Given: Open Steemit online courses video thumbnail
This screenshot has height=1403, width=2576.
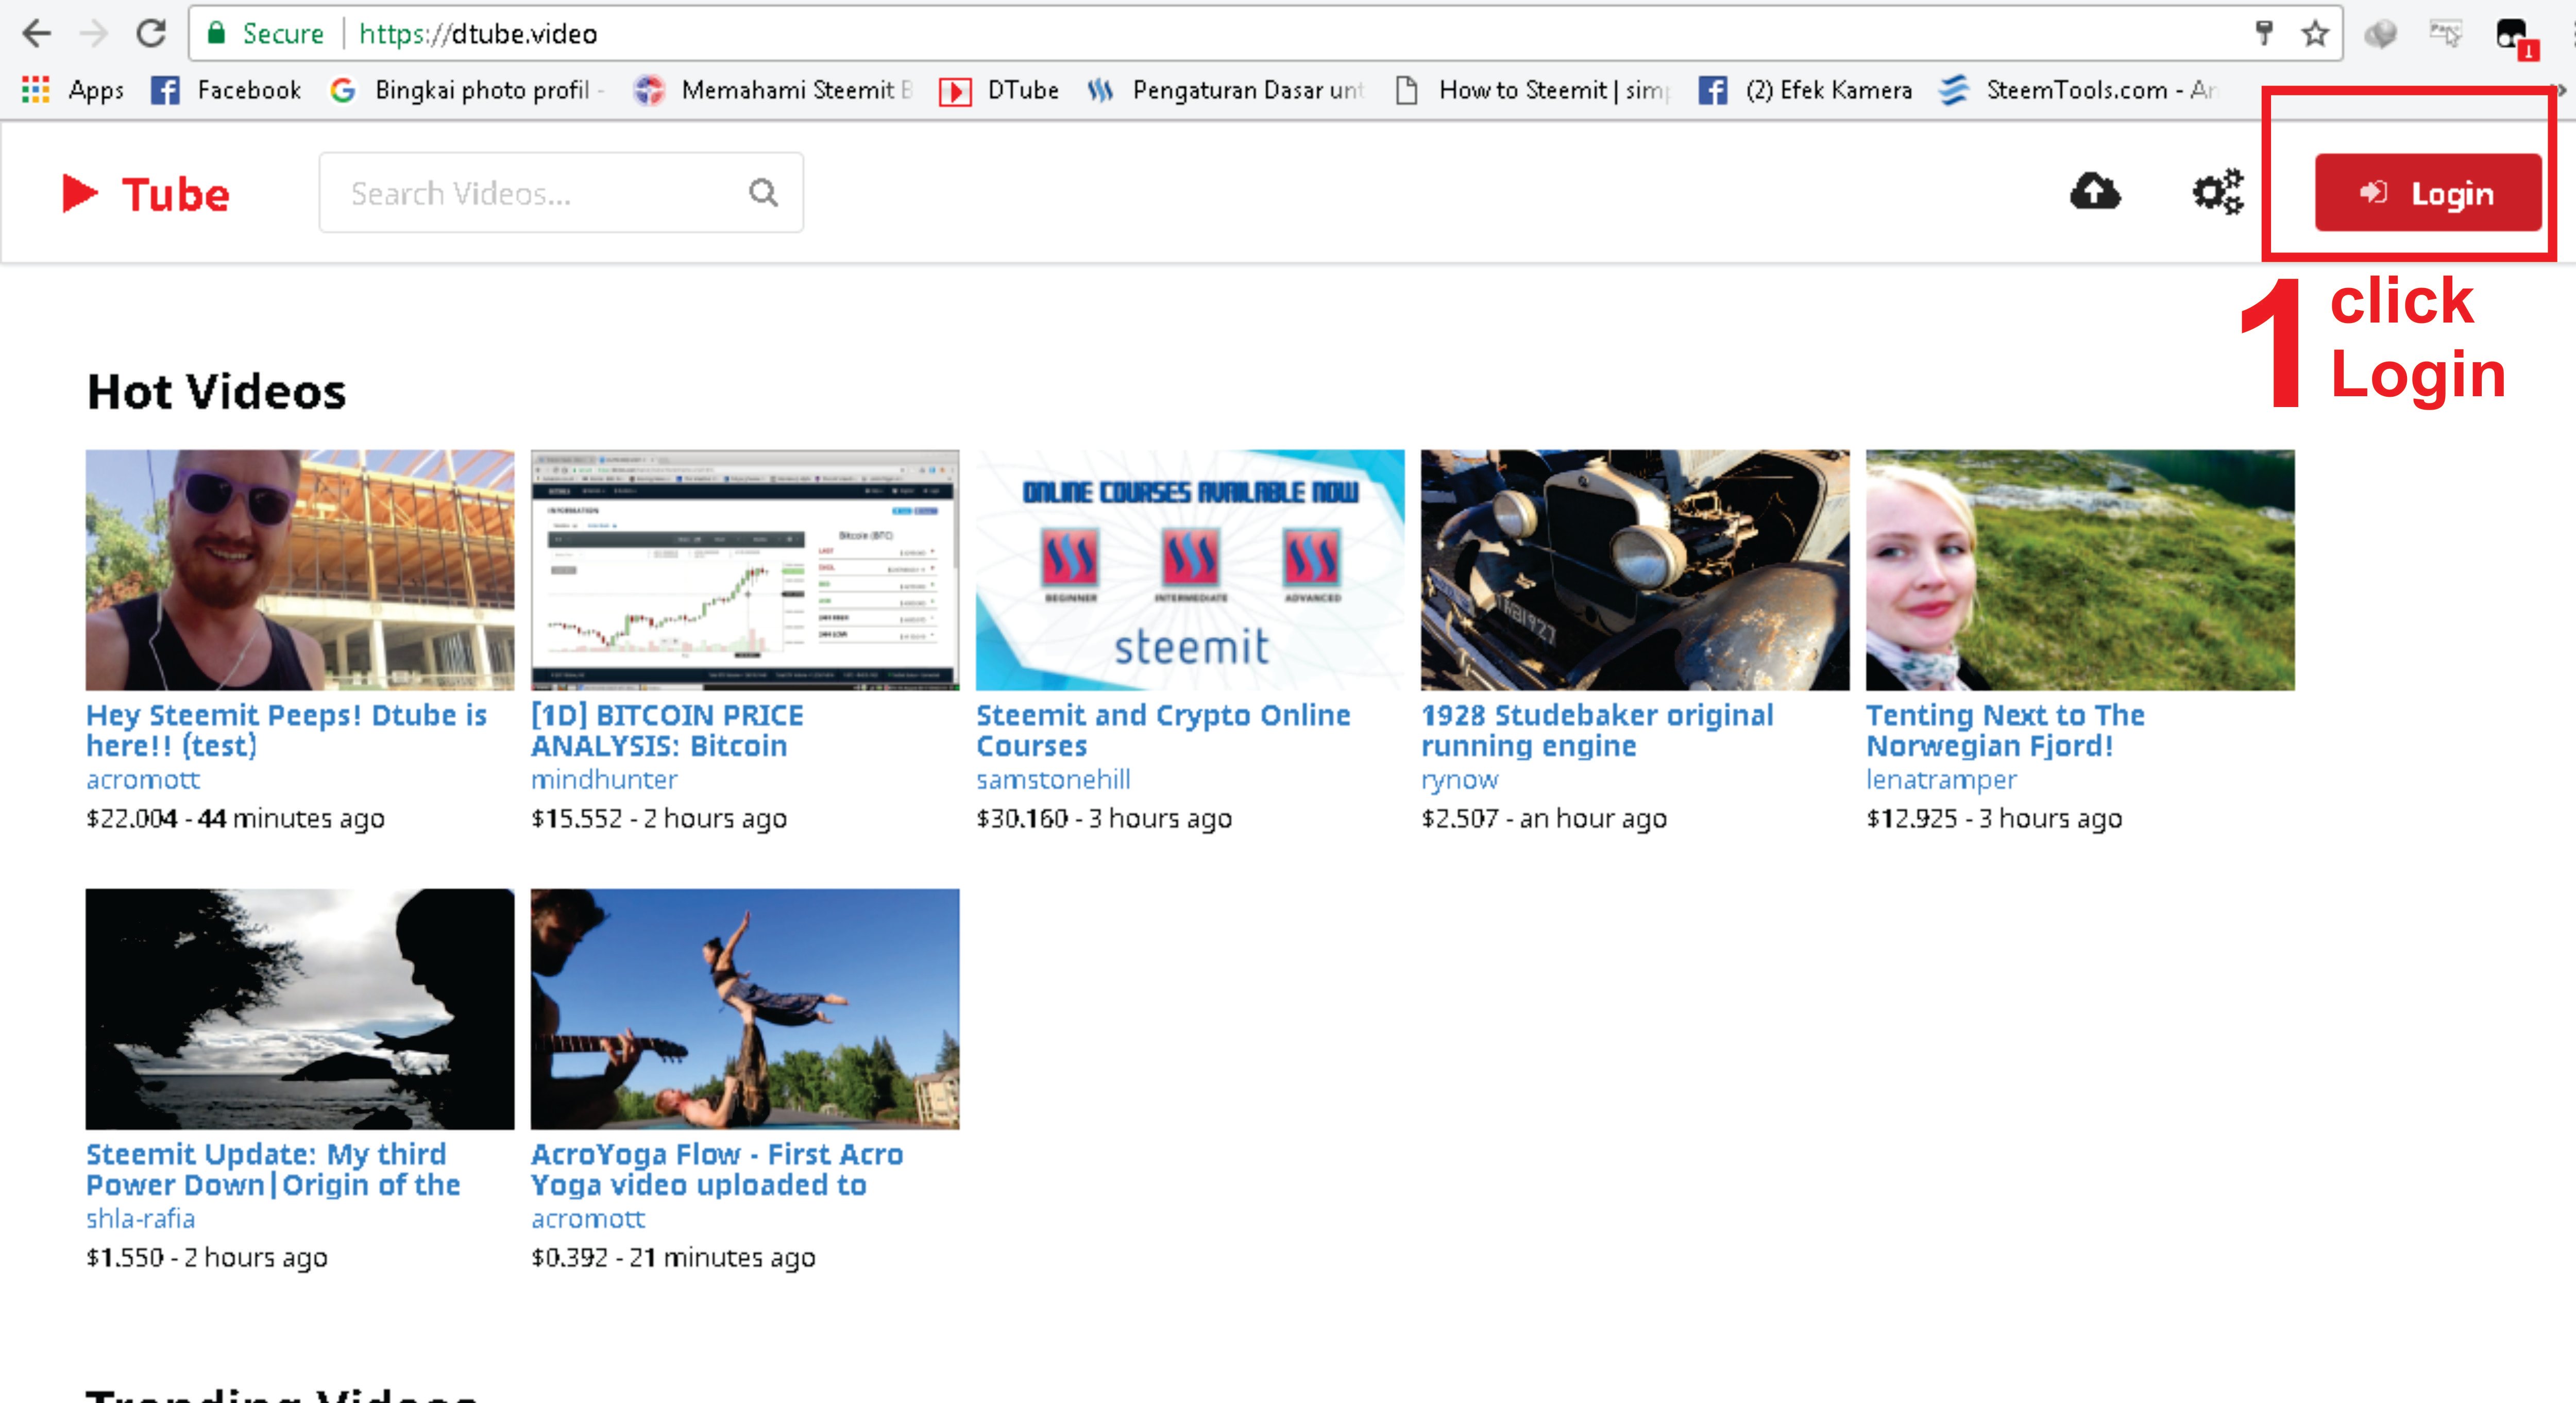Looking at the screenshot, I should [1190, 570].
